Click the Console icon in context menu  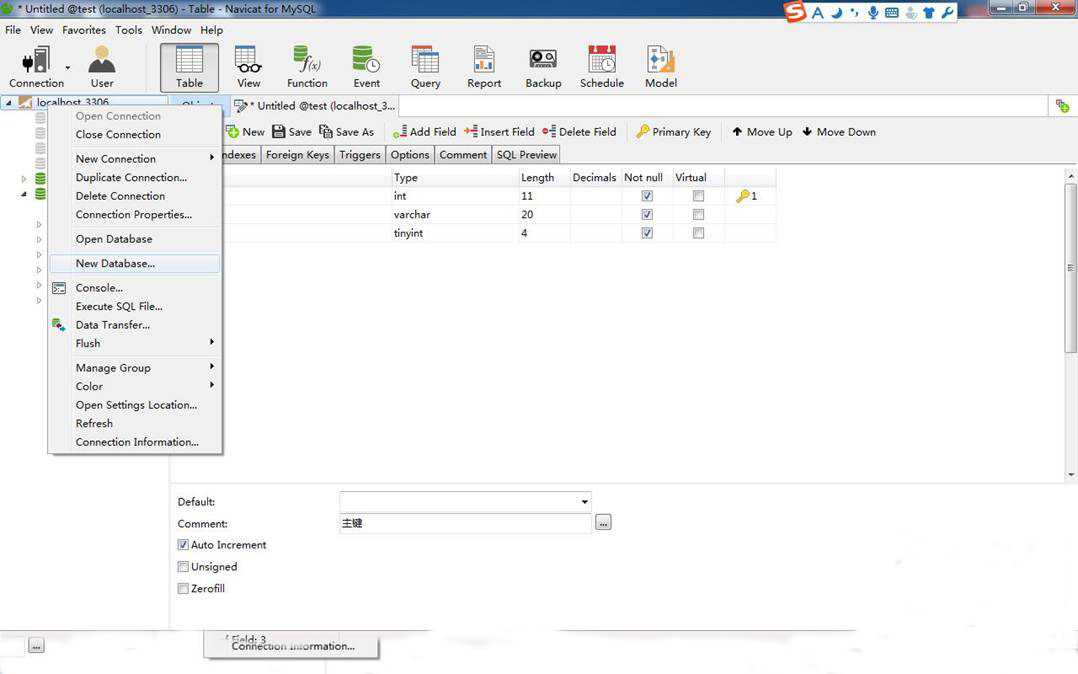coord(59,288)
